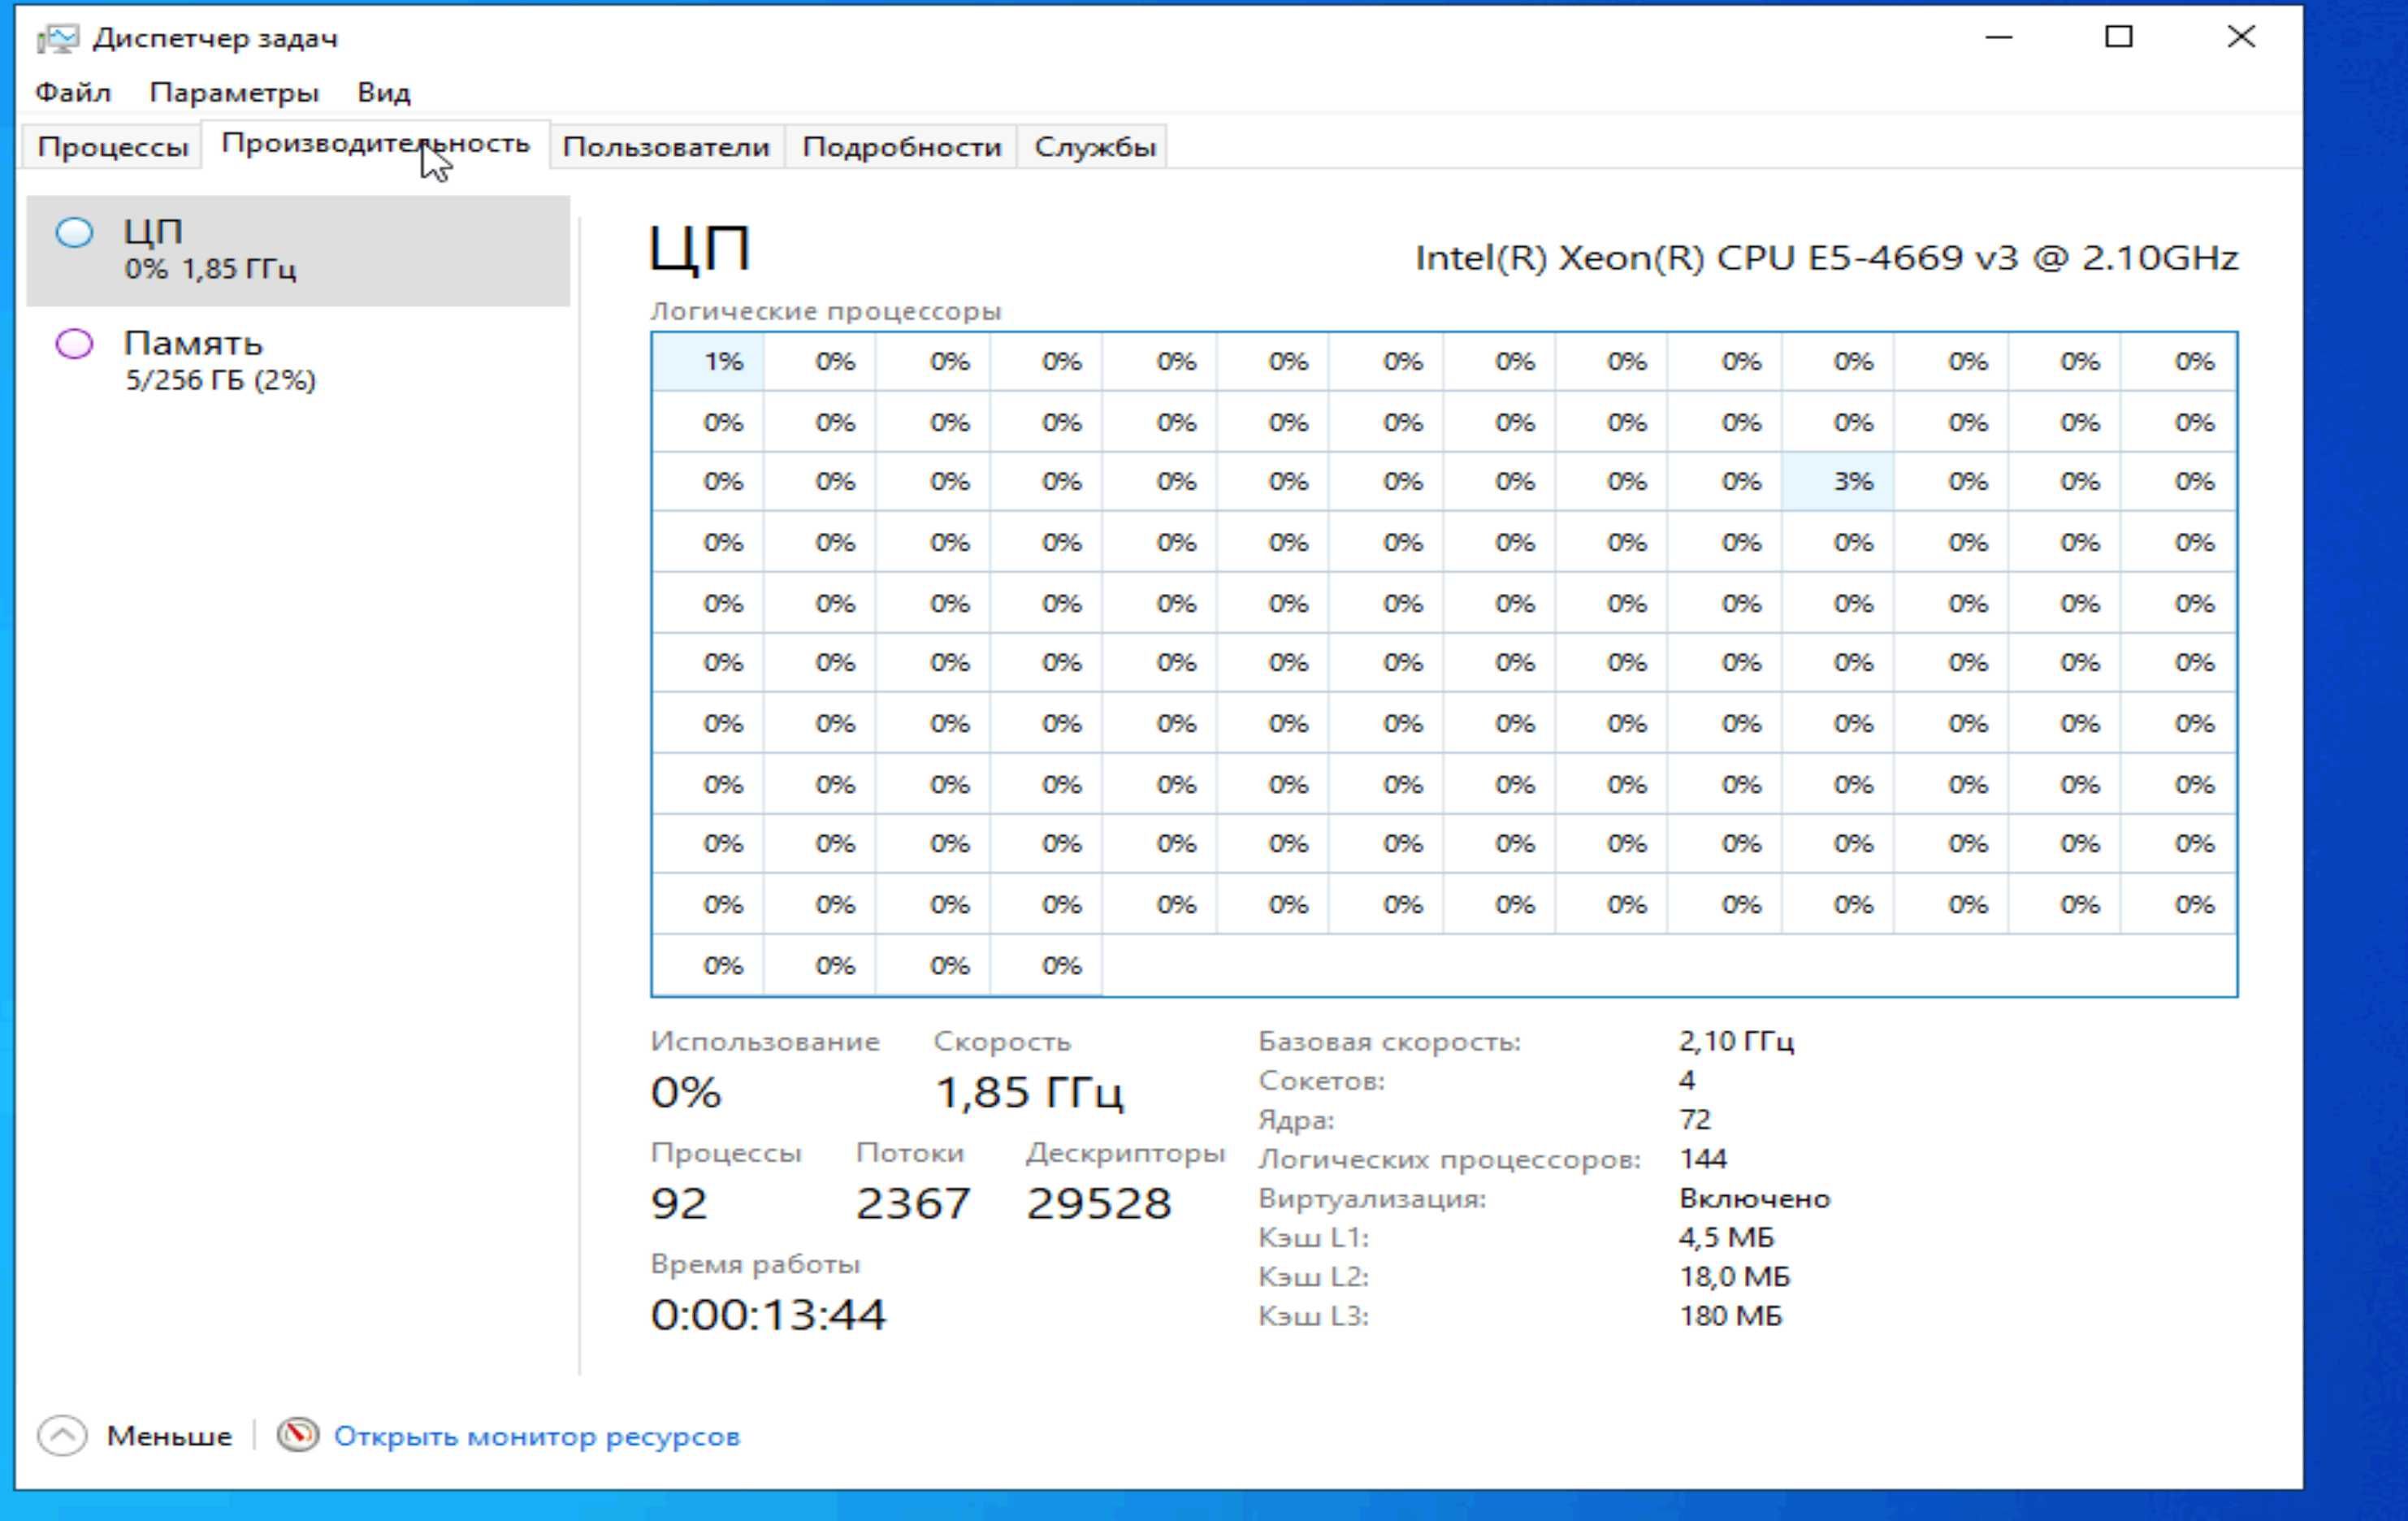The width and height of the screenshot is (2408, 1521).
Task: Click the memory usage text 5/256 ГБ (2%)
Action: coord(220,380)
